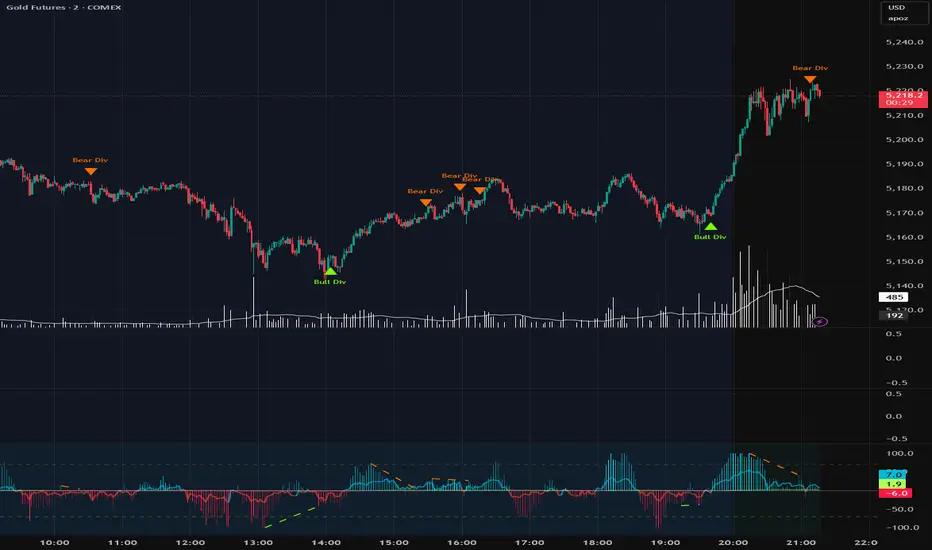Click the 12:00 time axis label

190,542
